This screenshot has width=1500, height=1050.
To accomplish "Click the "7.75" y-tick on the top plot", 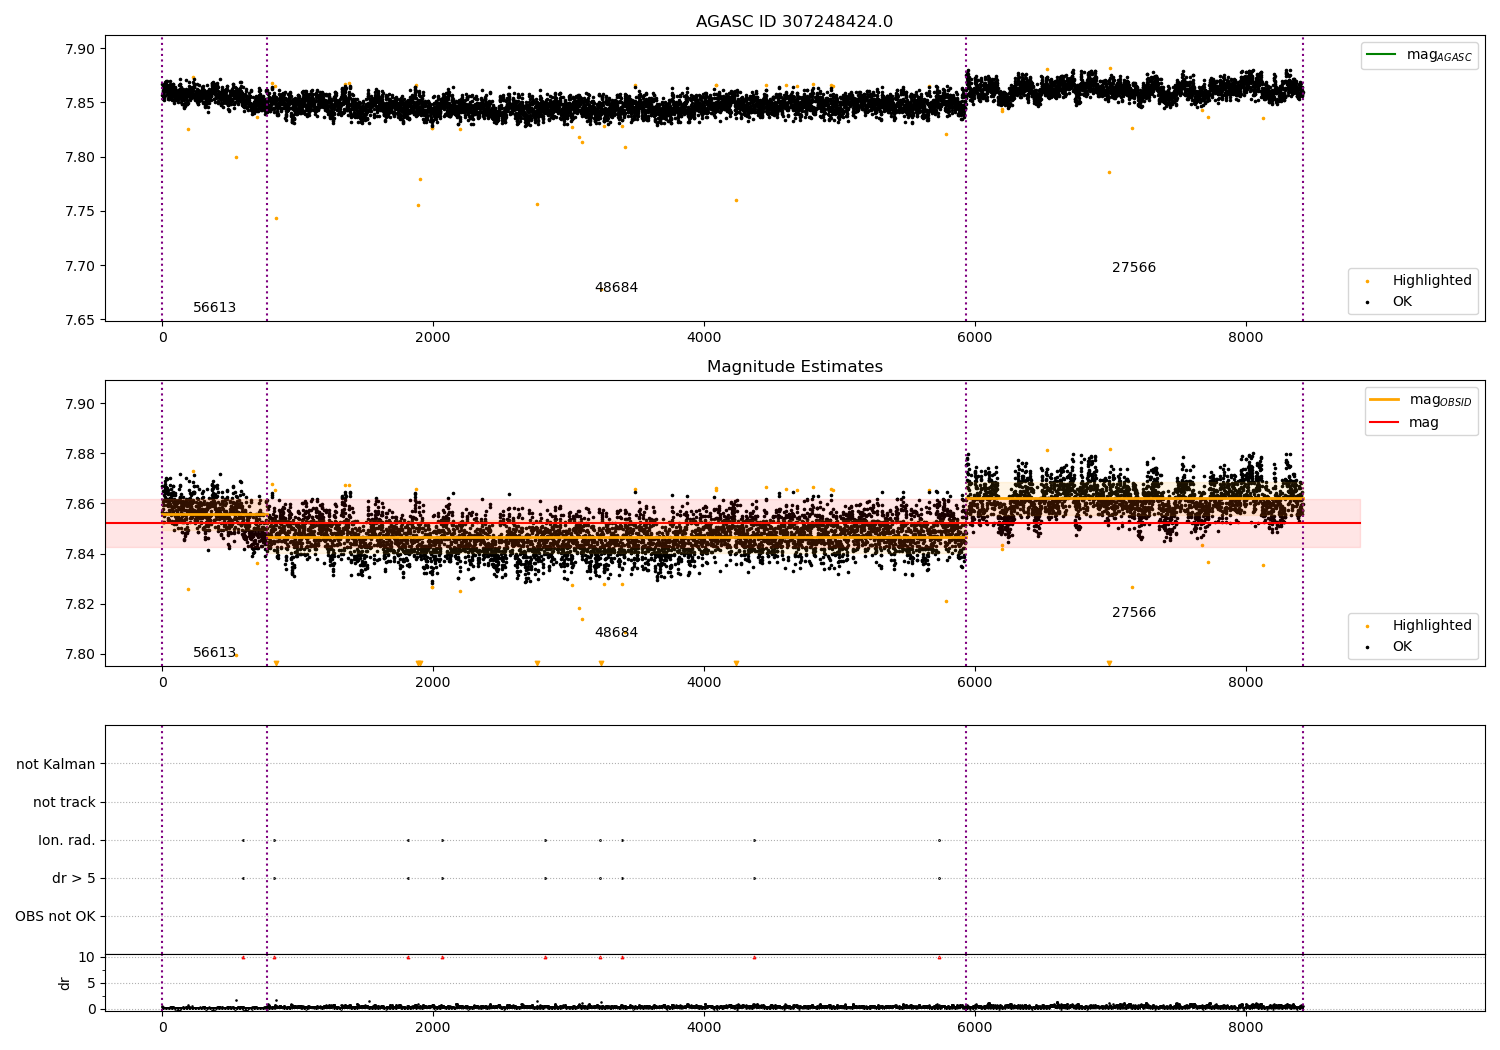I will click(80, 212).
